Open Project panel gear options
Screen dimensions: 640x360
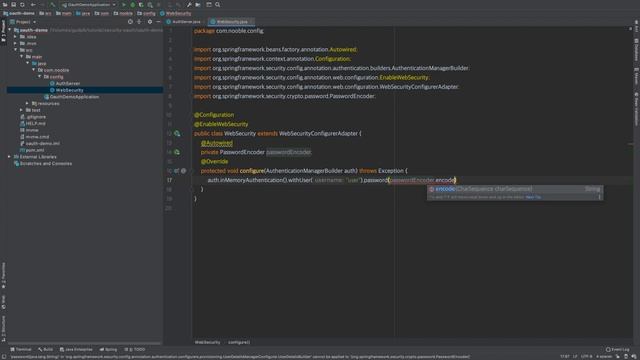(x=150, y=22)
